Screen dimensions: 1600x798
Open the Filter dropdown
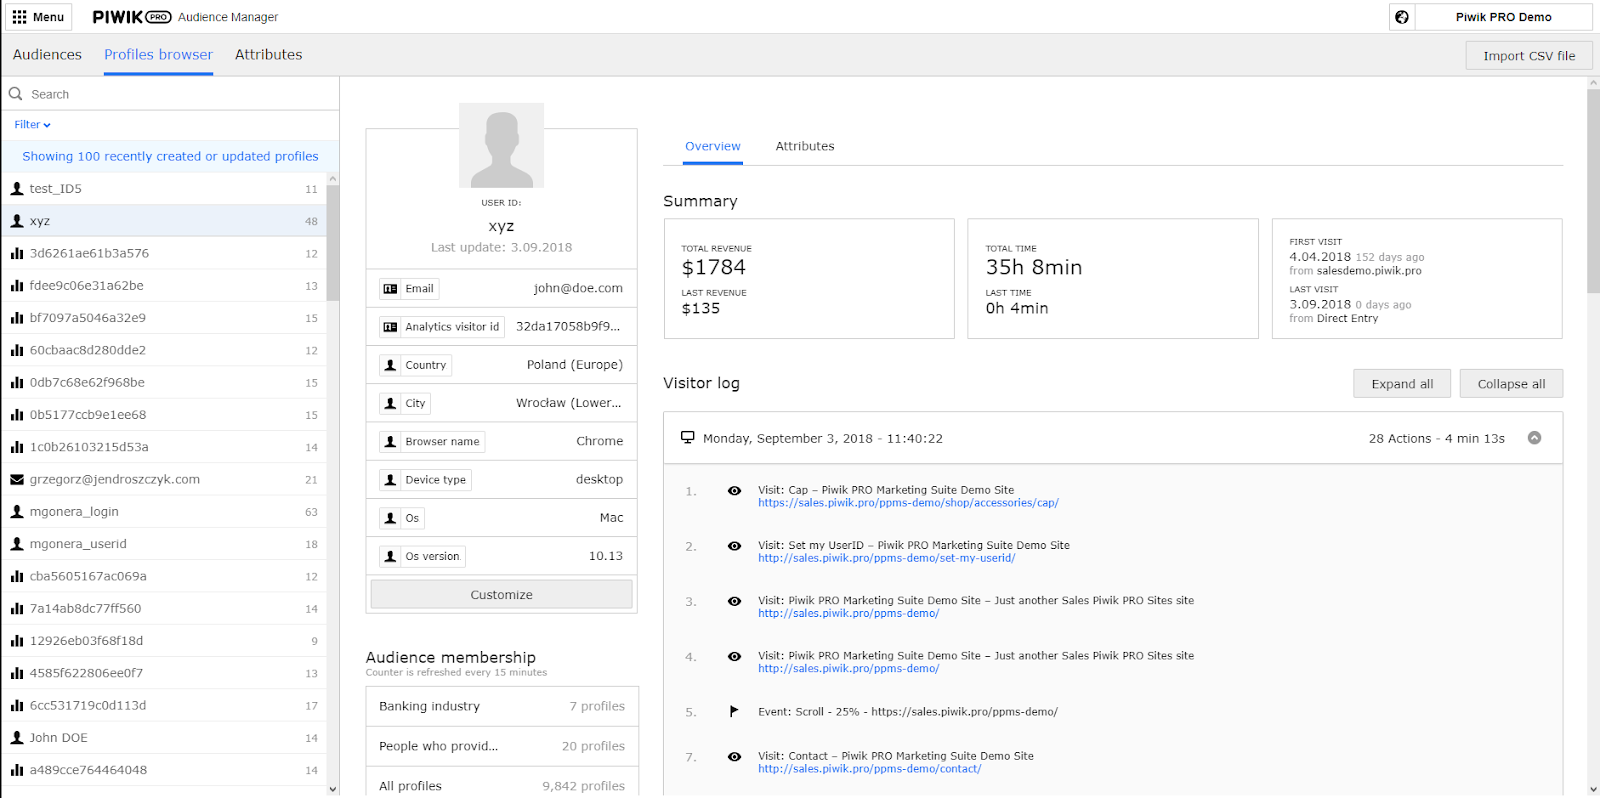(x=32, y=125)
